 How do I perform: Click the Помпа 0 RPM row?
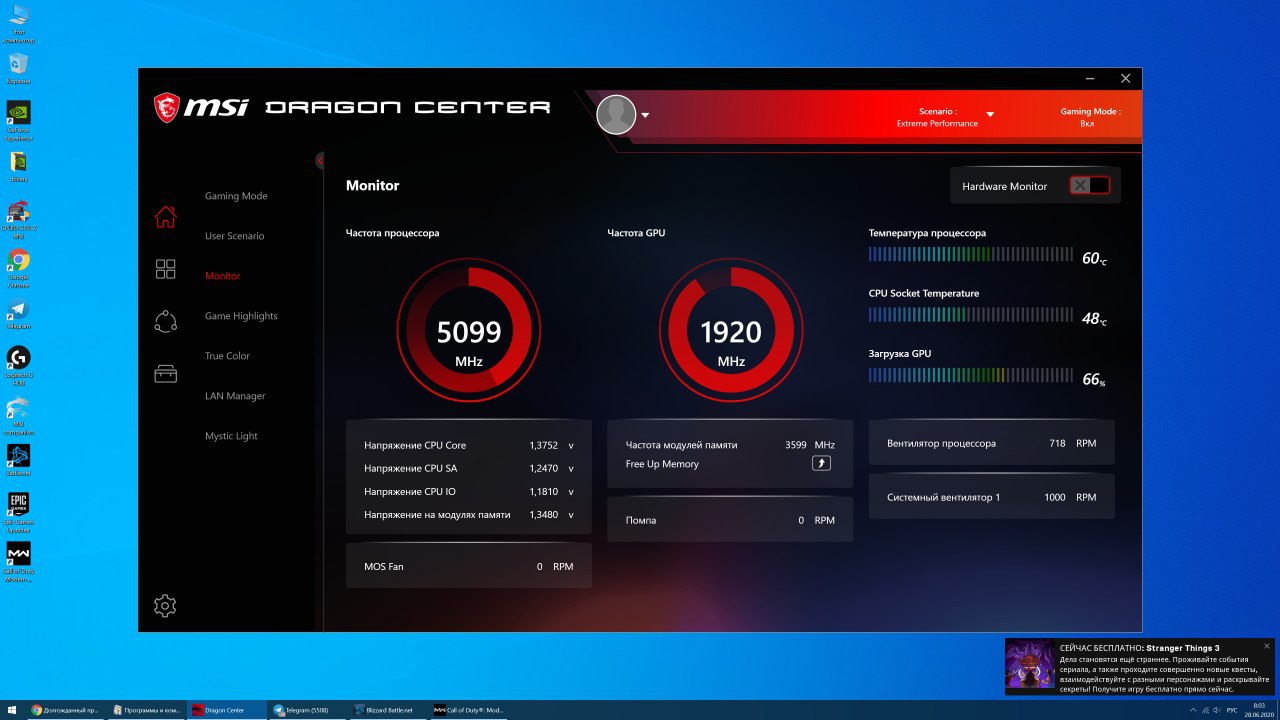click(731, 520)
